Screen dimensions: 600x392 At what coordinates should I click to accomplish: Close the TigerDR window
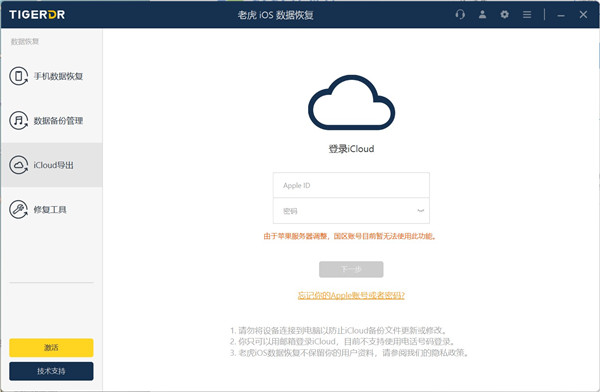[x=583, y=15]
